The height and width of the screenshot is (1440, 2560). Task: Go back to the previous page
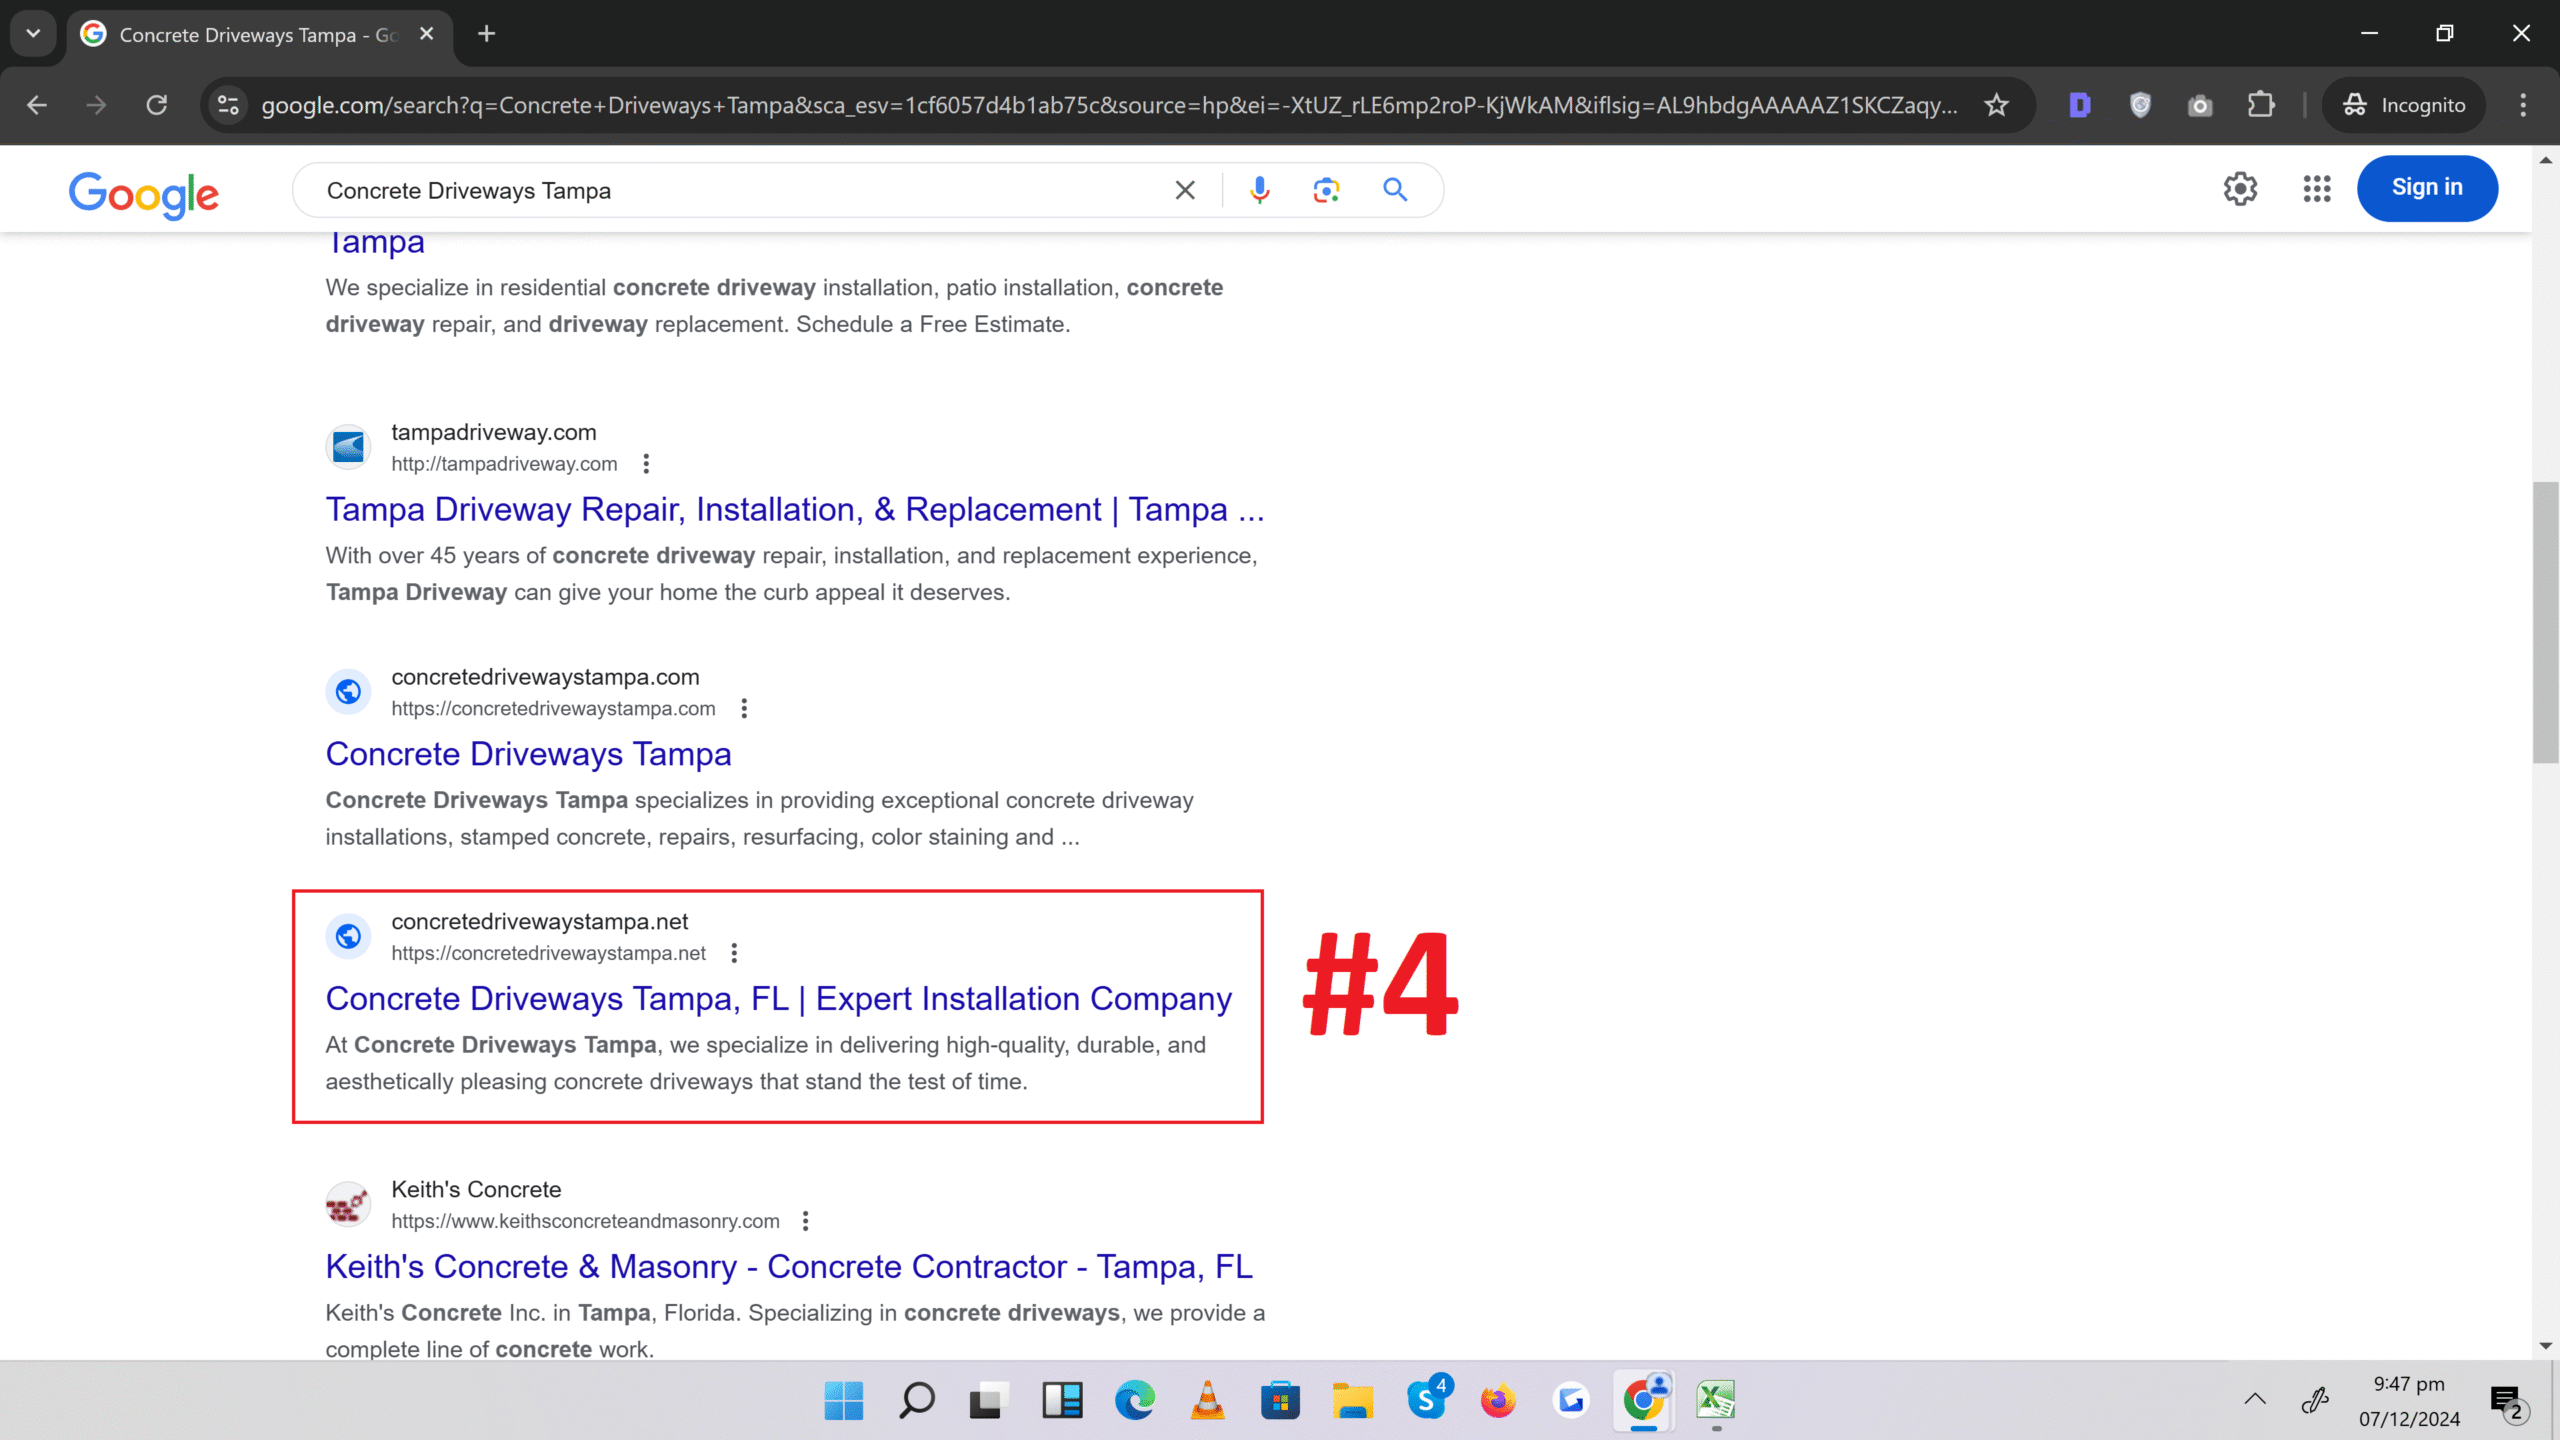pos(37,105)
